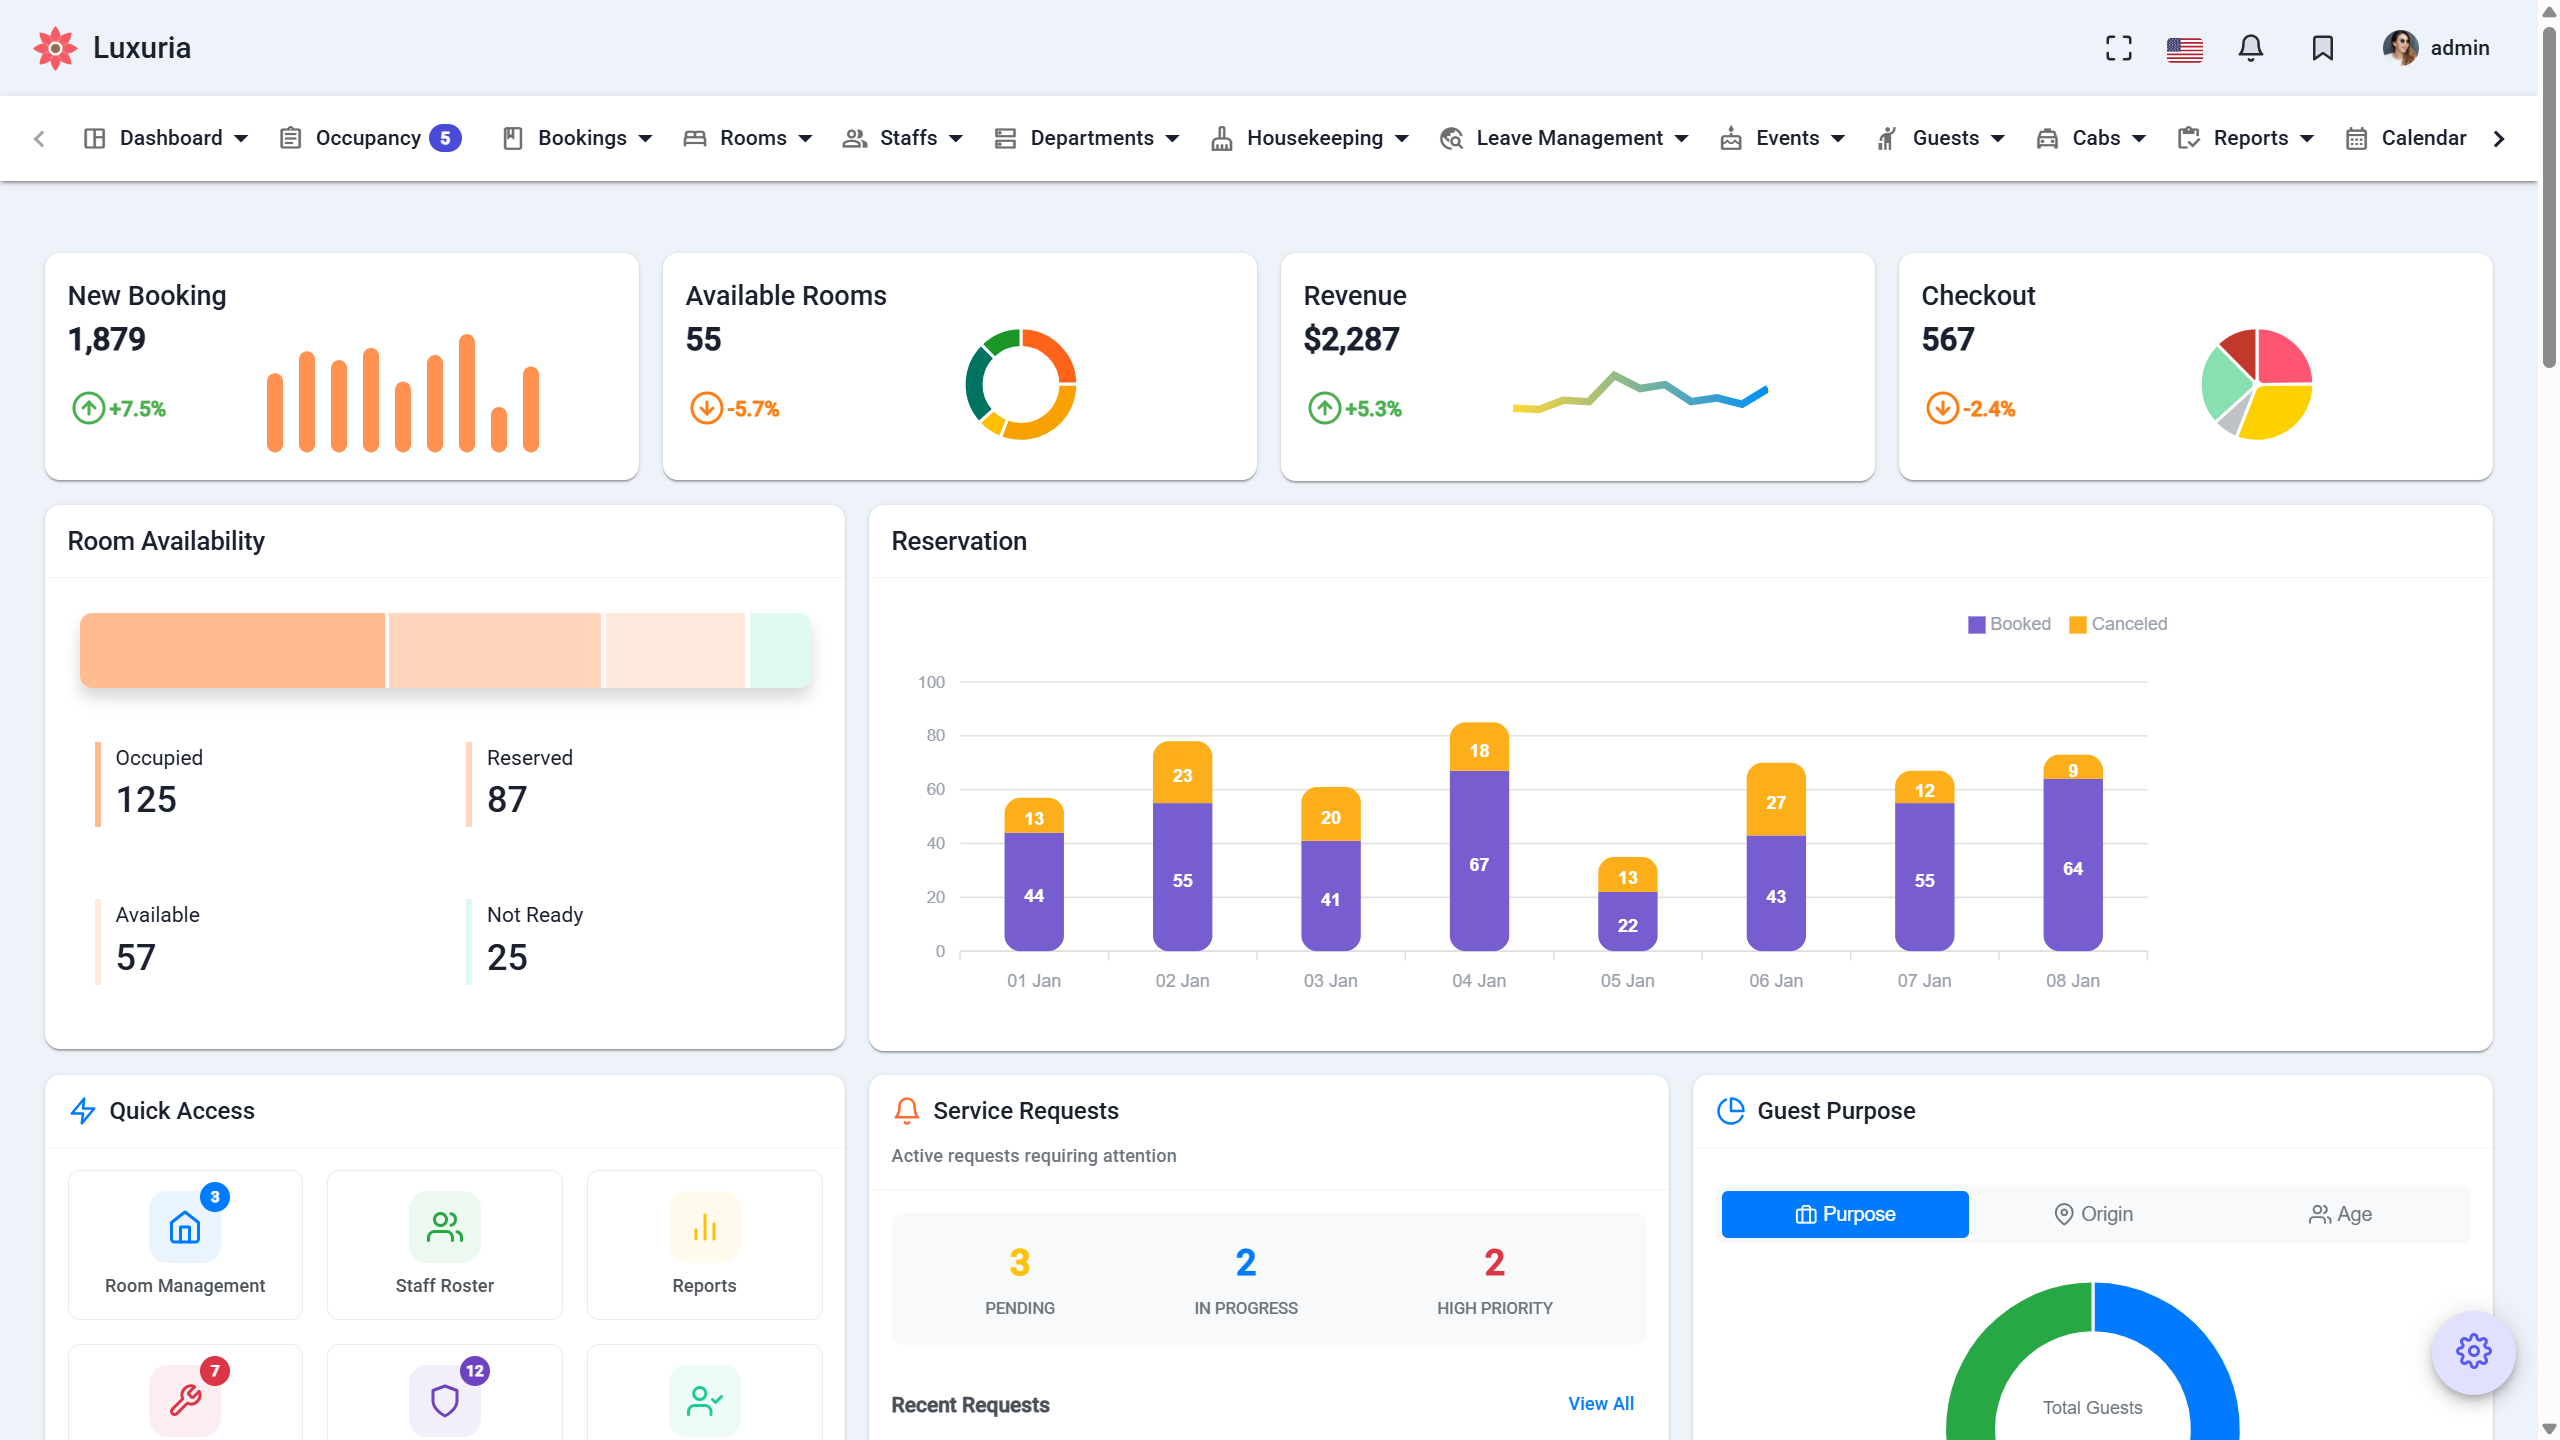Screen dimensions: 2560x1440
Task: Click the Available Rooms donut chart
Action: point(1020,384)
